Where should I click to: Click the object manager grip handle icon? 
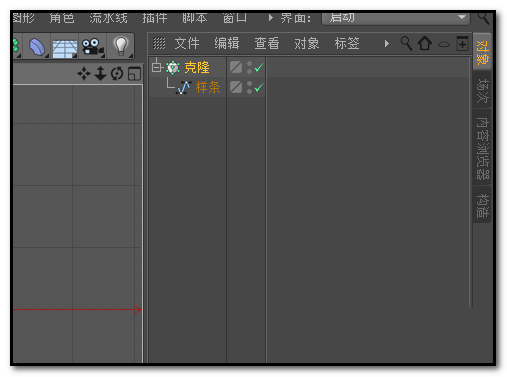coord(159,43)
